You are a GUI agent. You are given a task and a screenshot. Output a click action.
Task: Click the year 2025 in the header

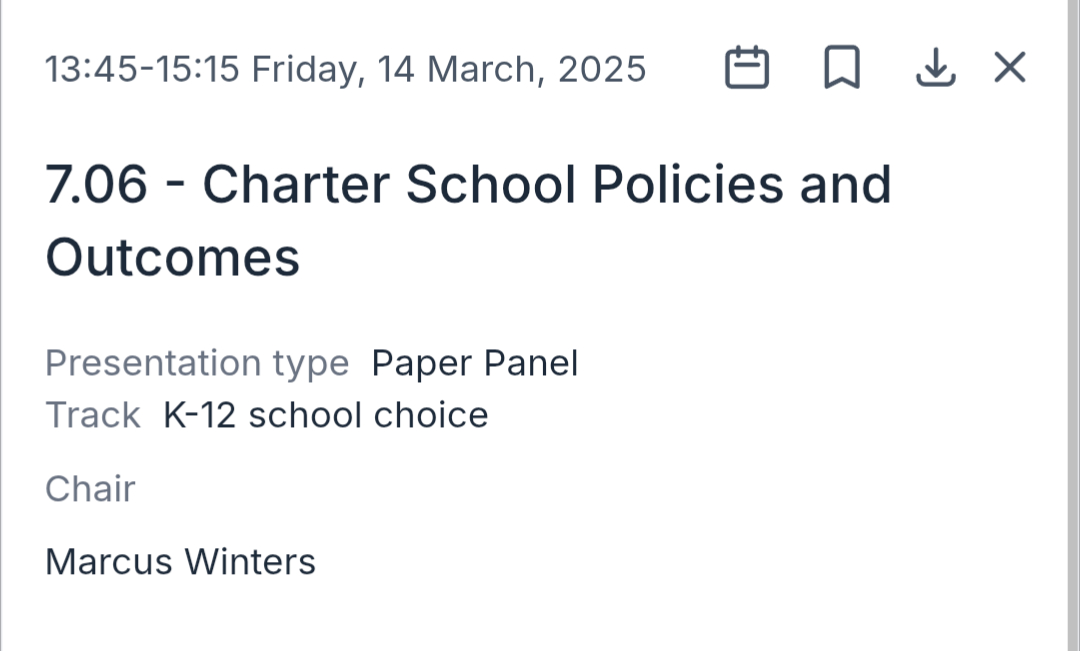click(602, 69)
